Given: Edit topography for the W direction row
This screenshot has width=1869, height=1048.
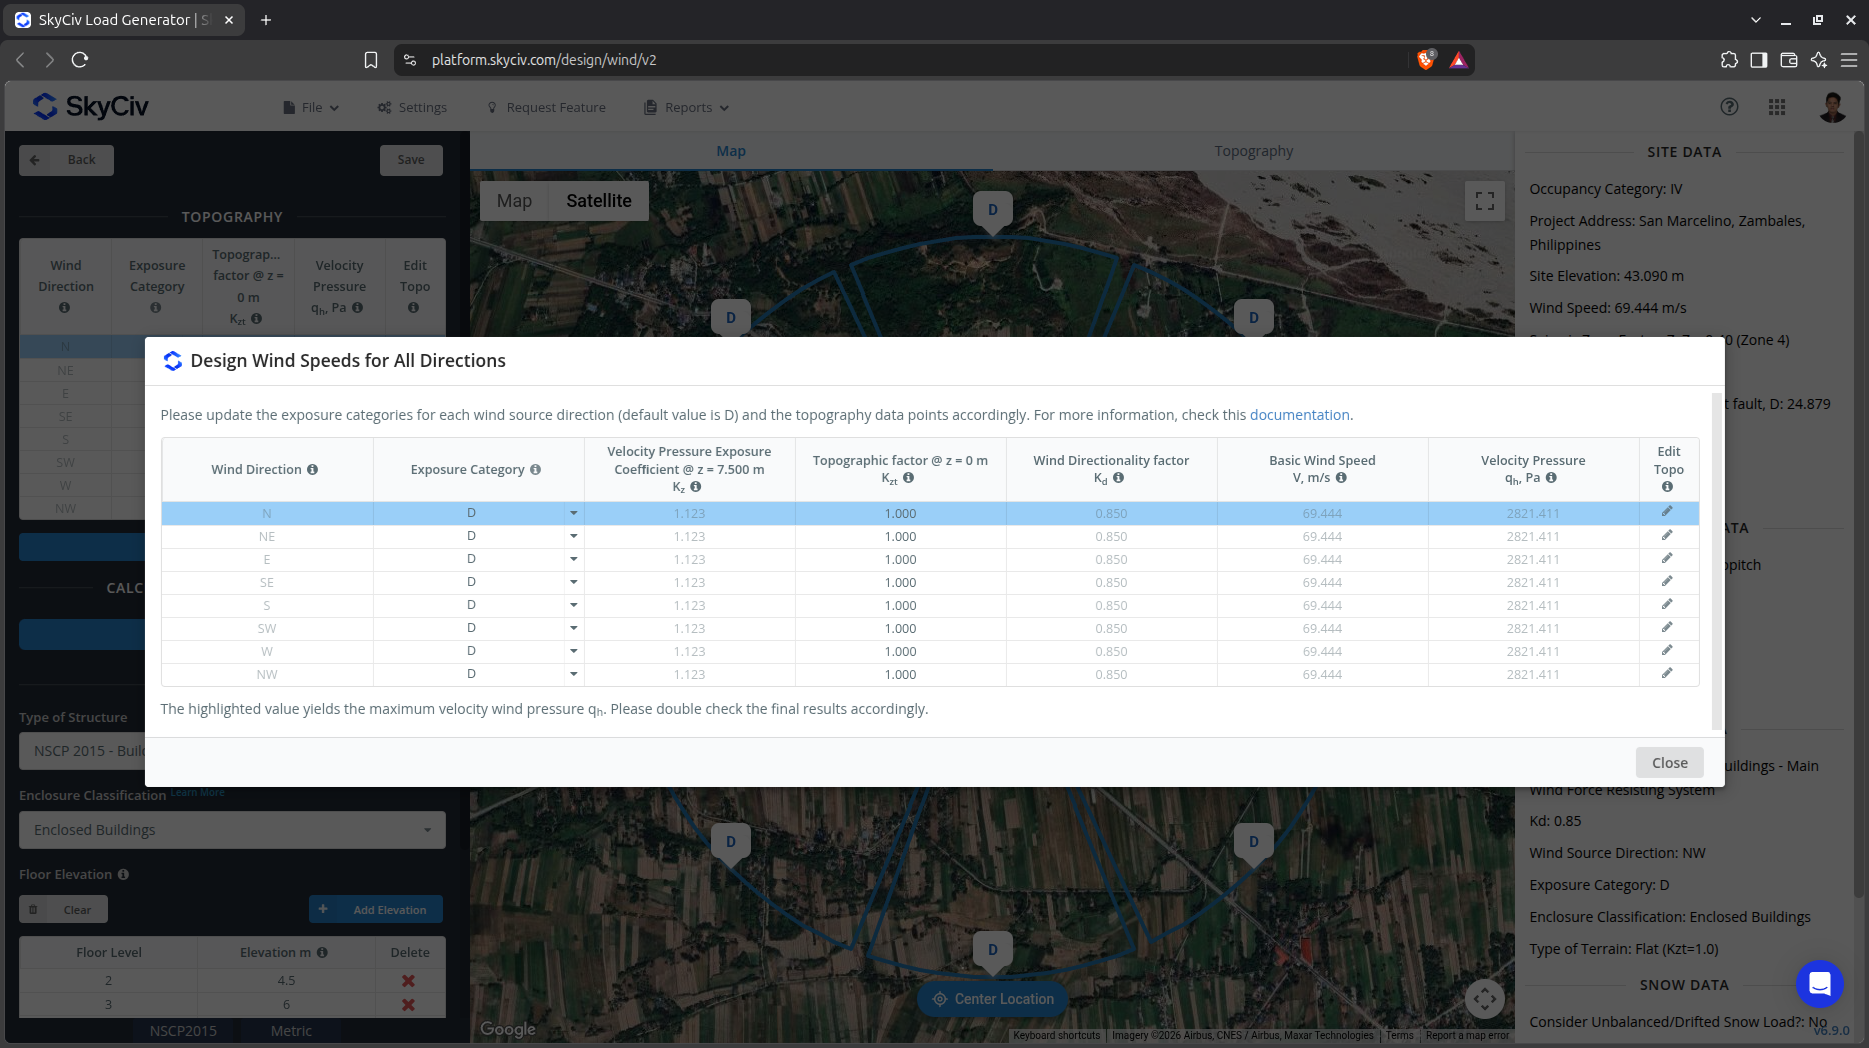Looking at the screenshot, I should click(1667, 650).
